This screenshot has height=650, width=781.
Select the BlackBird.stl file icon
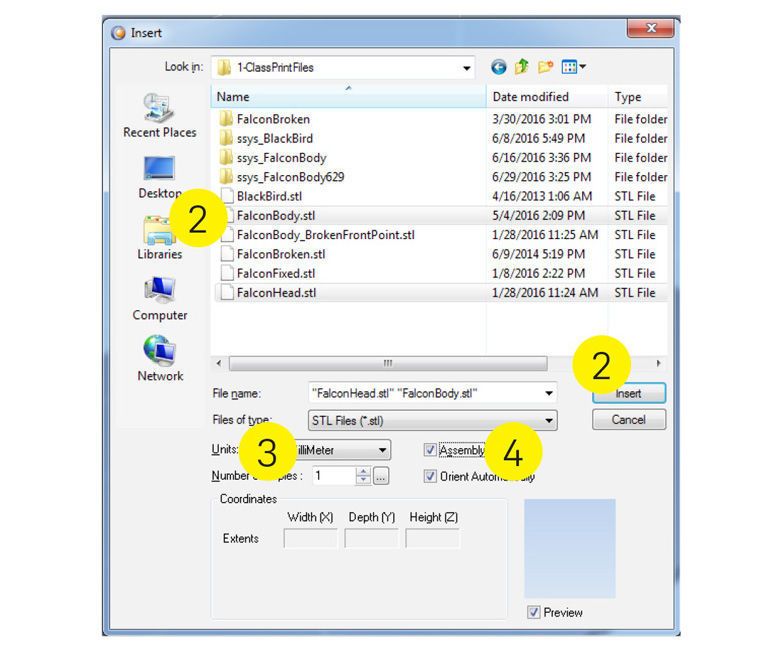227,196
